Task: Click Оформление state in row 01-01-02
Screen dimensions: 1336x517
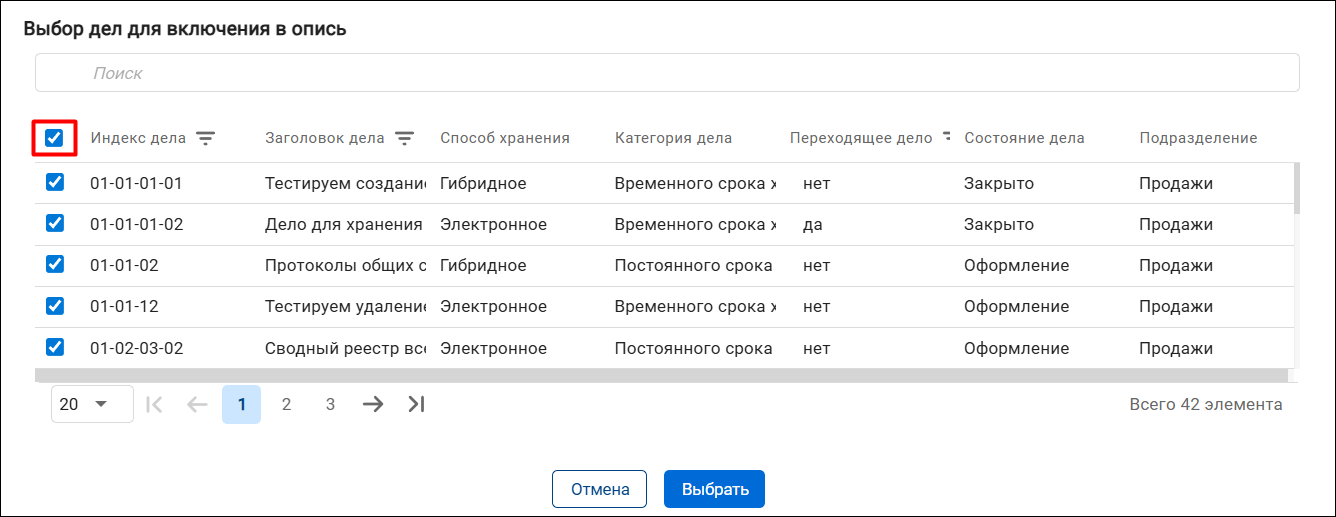Action: (1017, 265)
